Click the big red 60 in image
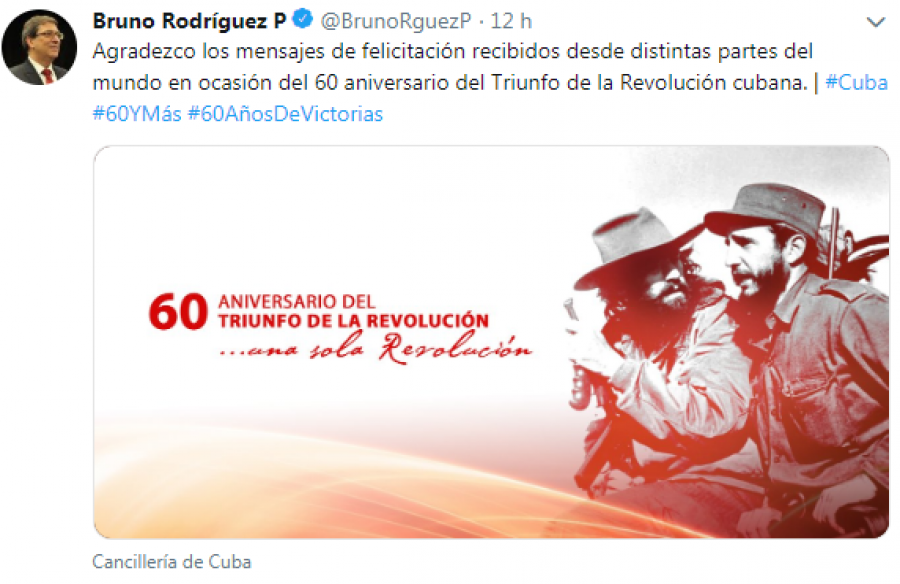The image size is (900, 584). point(178,312)
